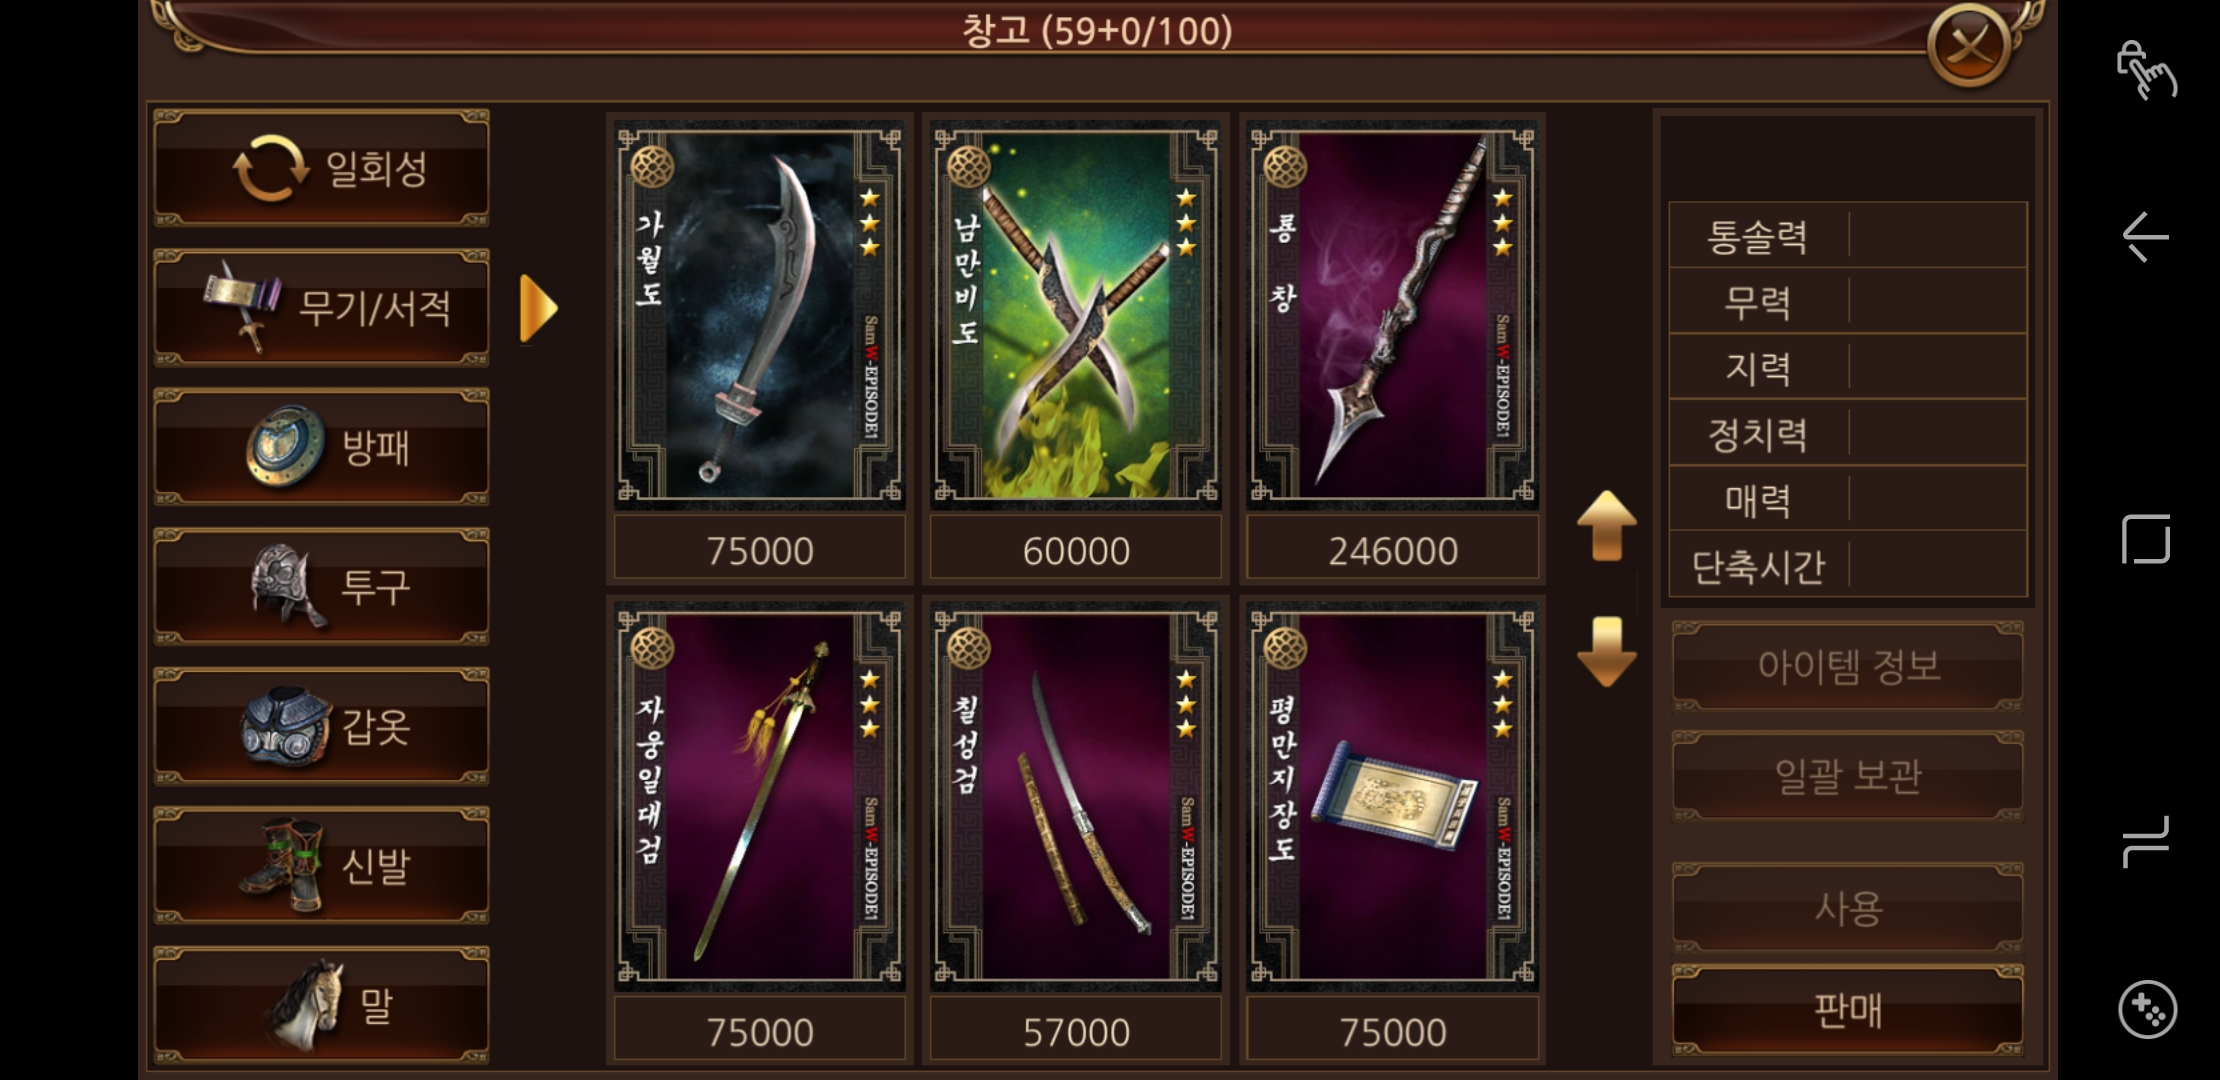This screenshot has height=1080, width=2220.
Task: Close the warehouse window with X
Action: [1969, 45]
